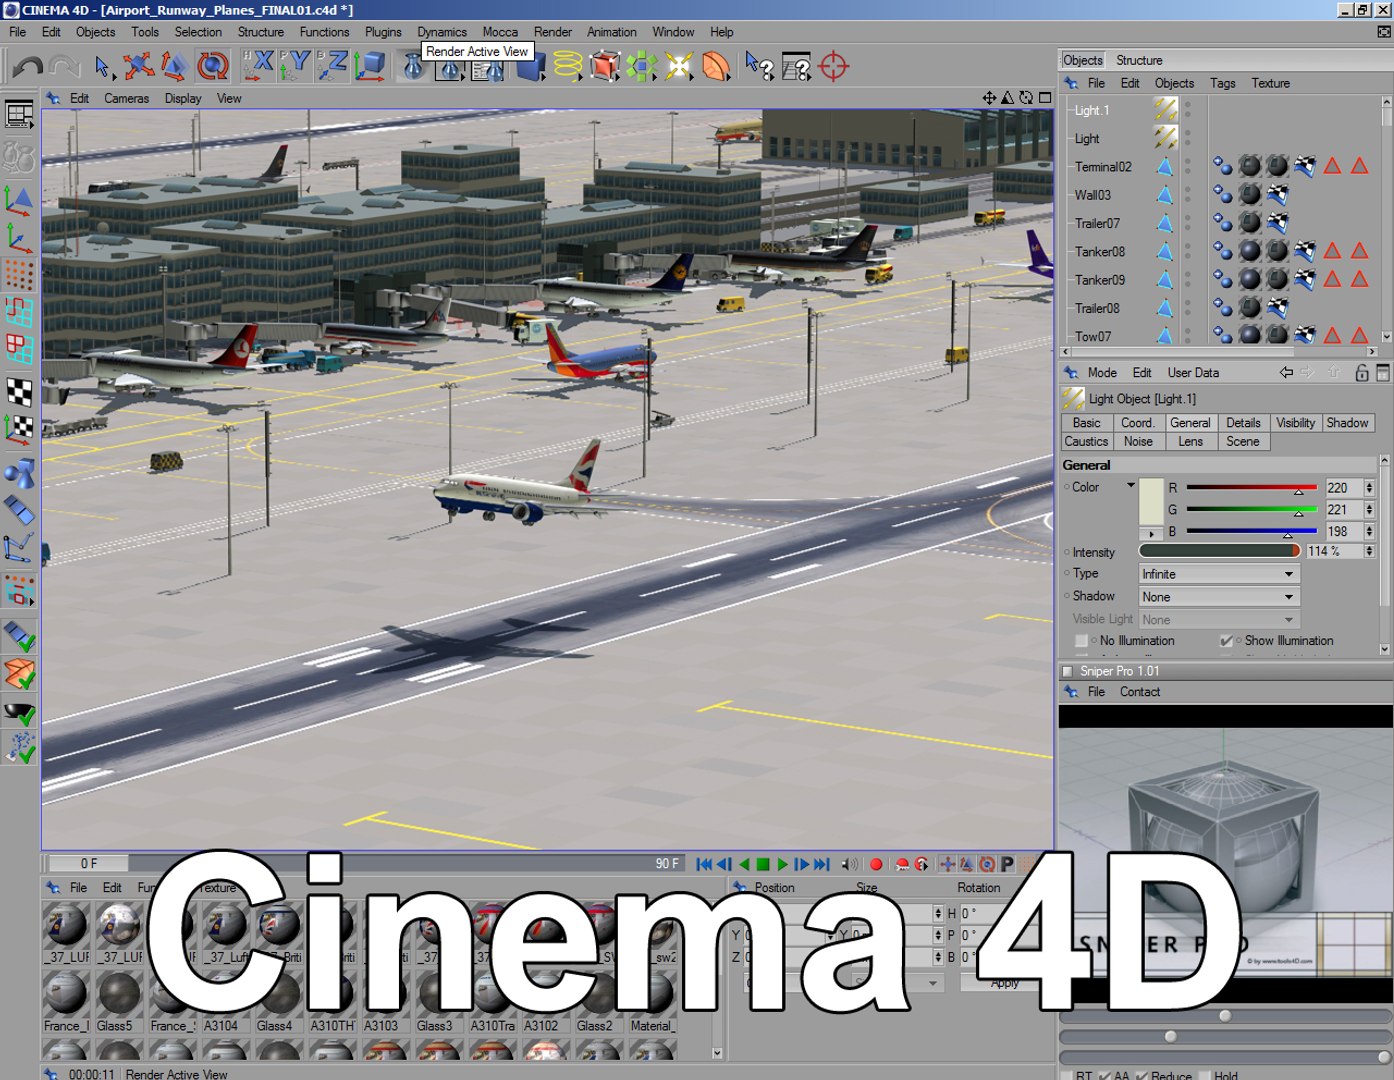Select the texture checkerboard mode icon
Image resolution: width=1394 pixels, height=1080 pixels.
(19, 391)
